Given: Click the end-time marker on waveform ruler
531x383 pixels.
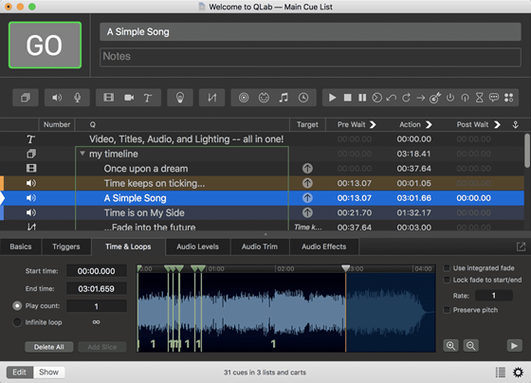Looking at the screenshot, I should click(345, 268).
